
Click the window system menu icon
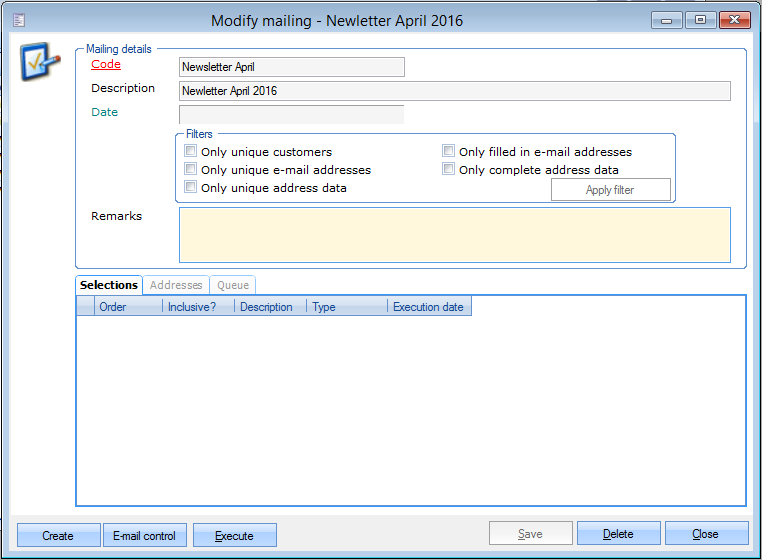[x=19, y=20]
